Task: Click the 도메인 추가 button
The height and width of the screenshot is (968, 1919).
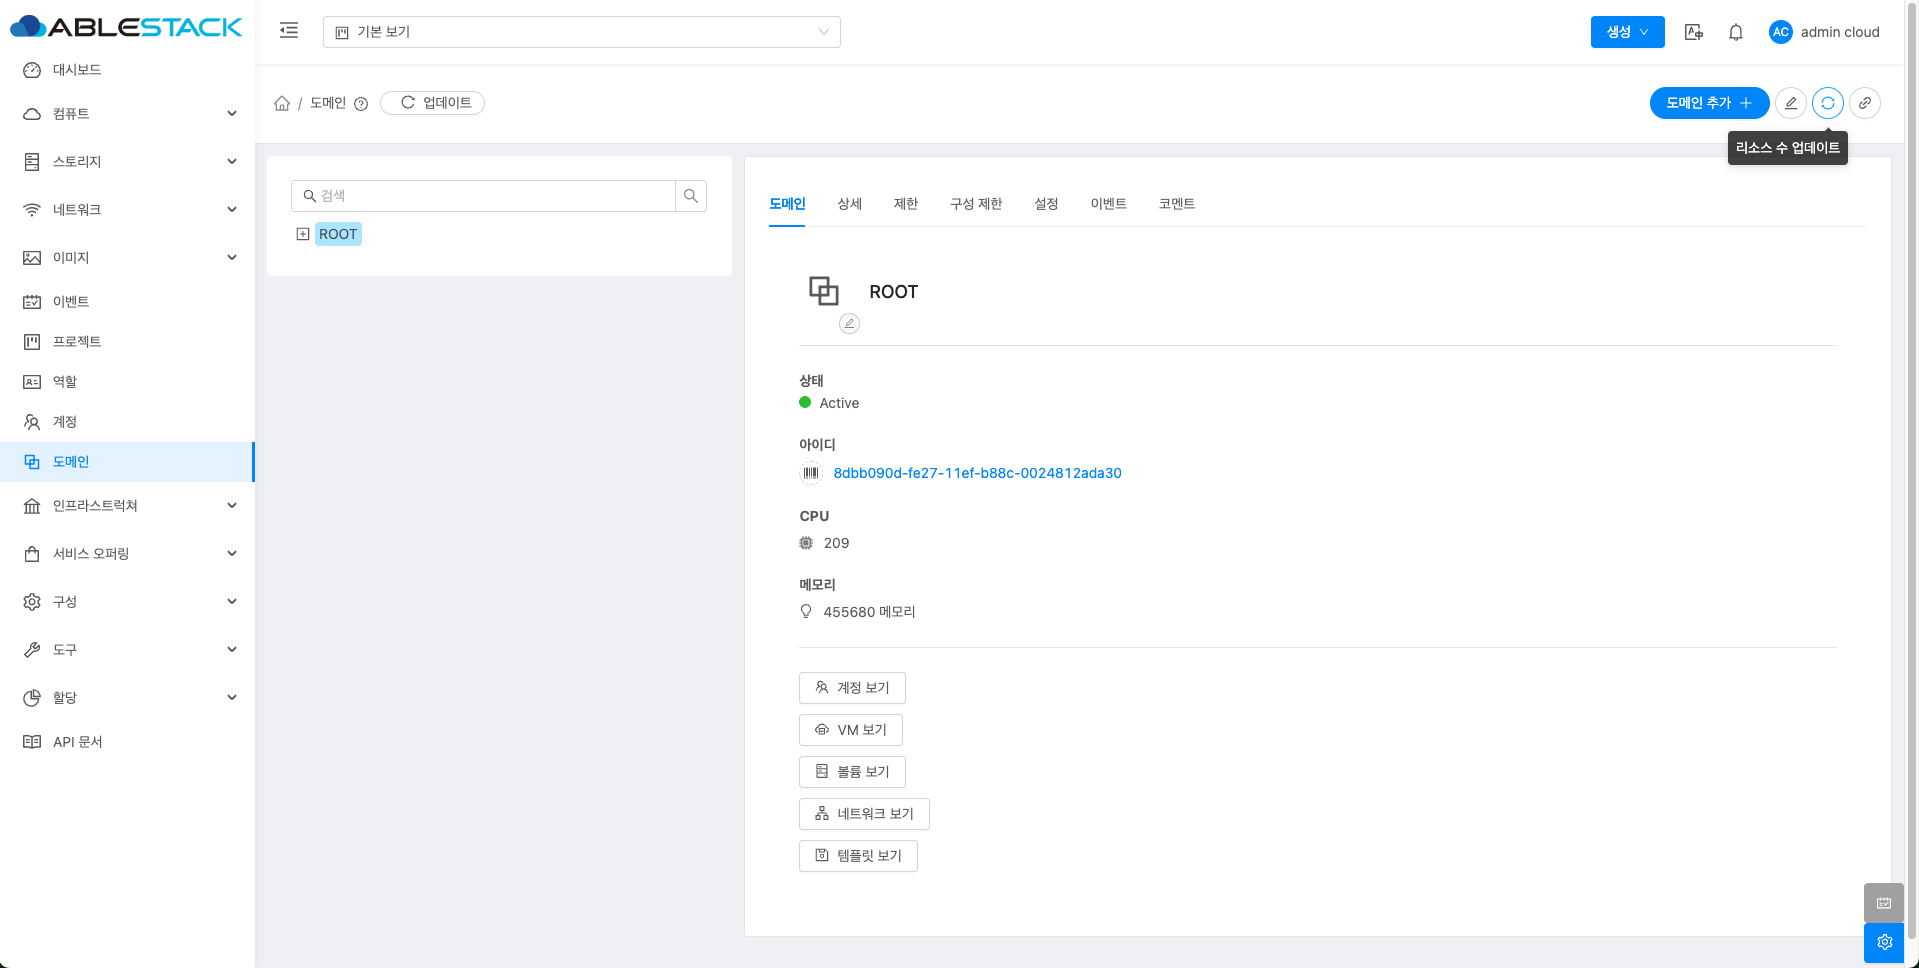Action: [x=1708, y=103]
